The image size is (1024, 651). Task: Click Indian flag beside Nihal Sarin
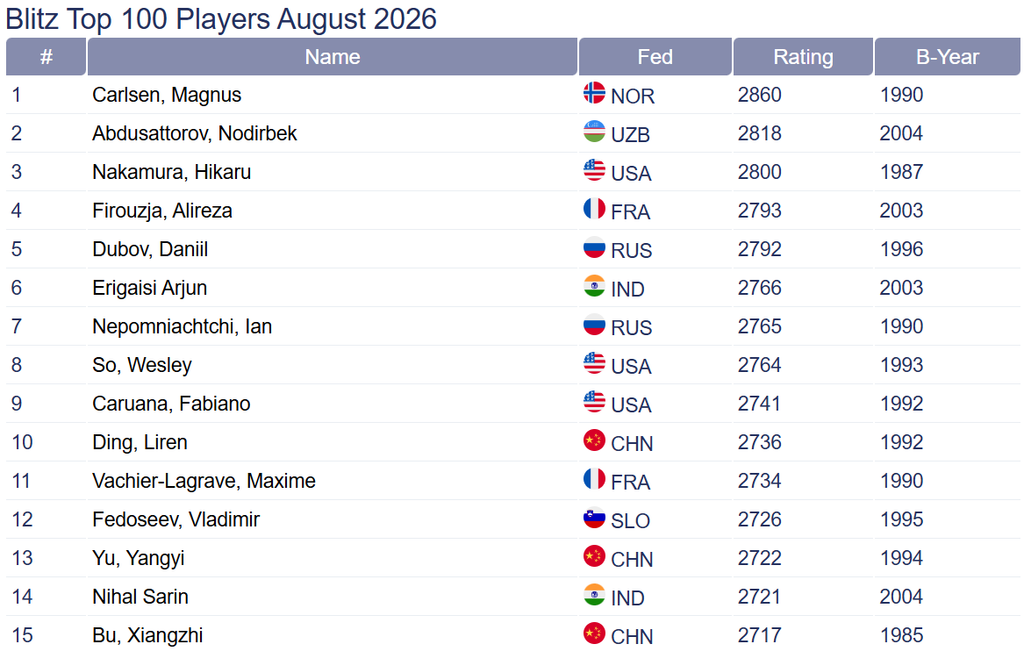pos(594,594)
